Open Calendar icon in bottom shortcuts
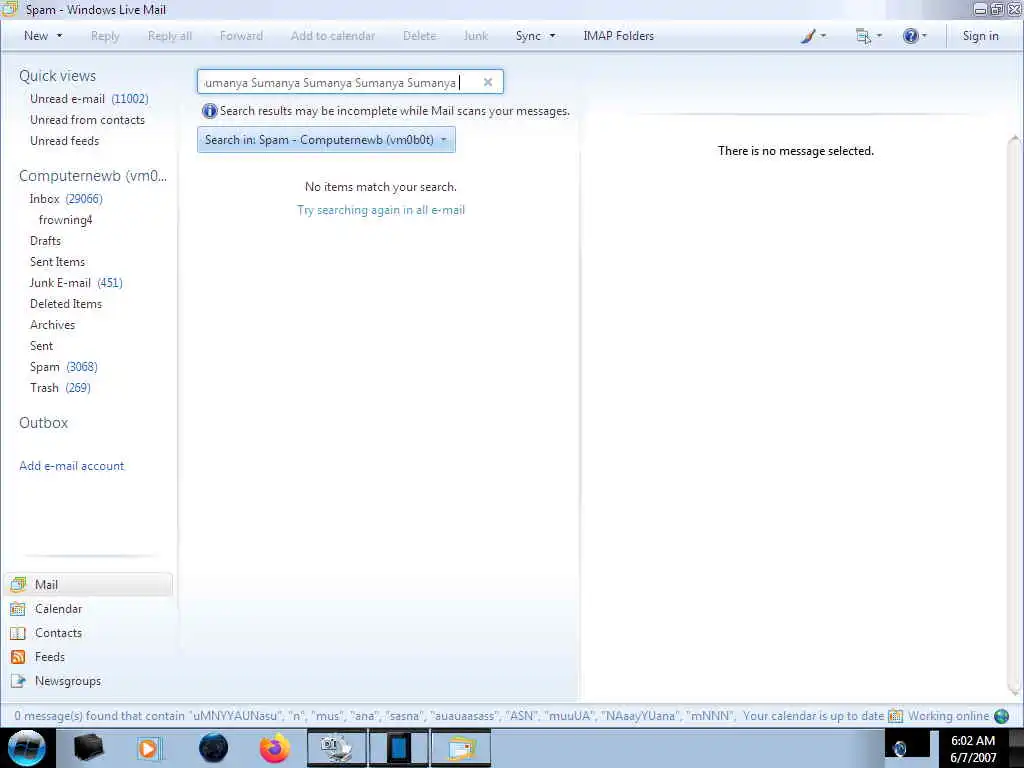Viewport: 1024px width, 768px height. pyautogui.click(x=18, y=609)
